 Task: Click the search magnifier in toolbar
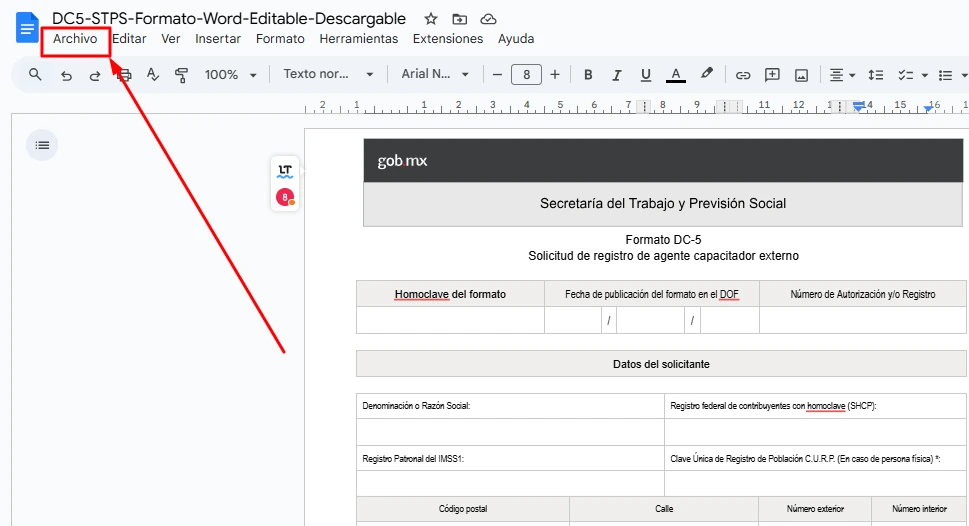pyautogui.click(x=36, y=75)
